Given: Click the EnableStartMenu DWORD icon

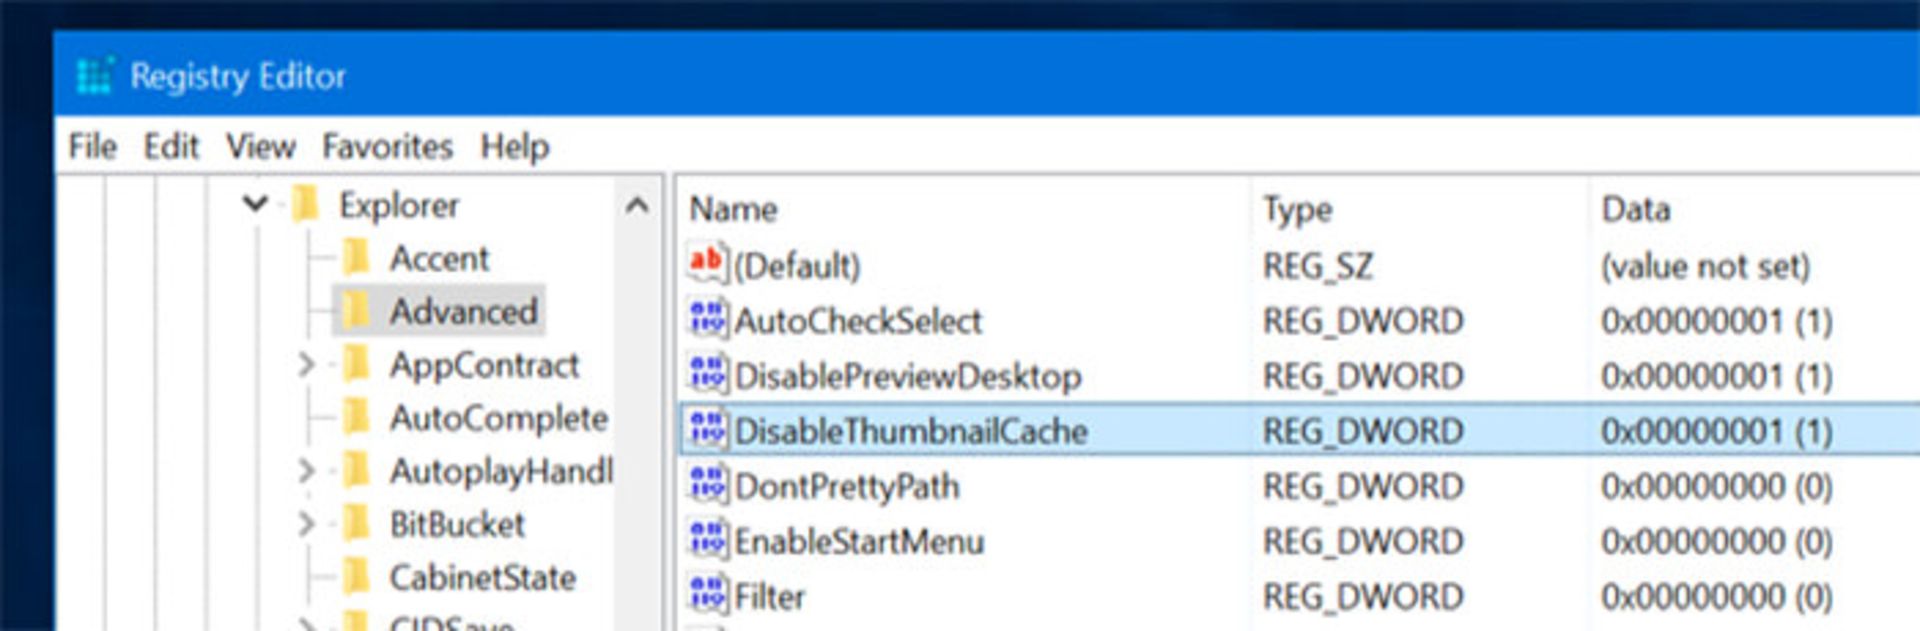Looking at the screenshot, I should 707,540.
